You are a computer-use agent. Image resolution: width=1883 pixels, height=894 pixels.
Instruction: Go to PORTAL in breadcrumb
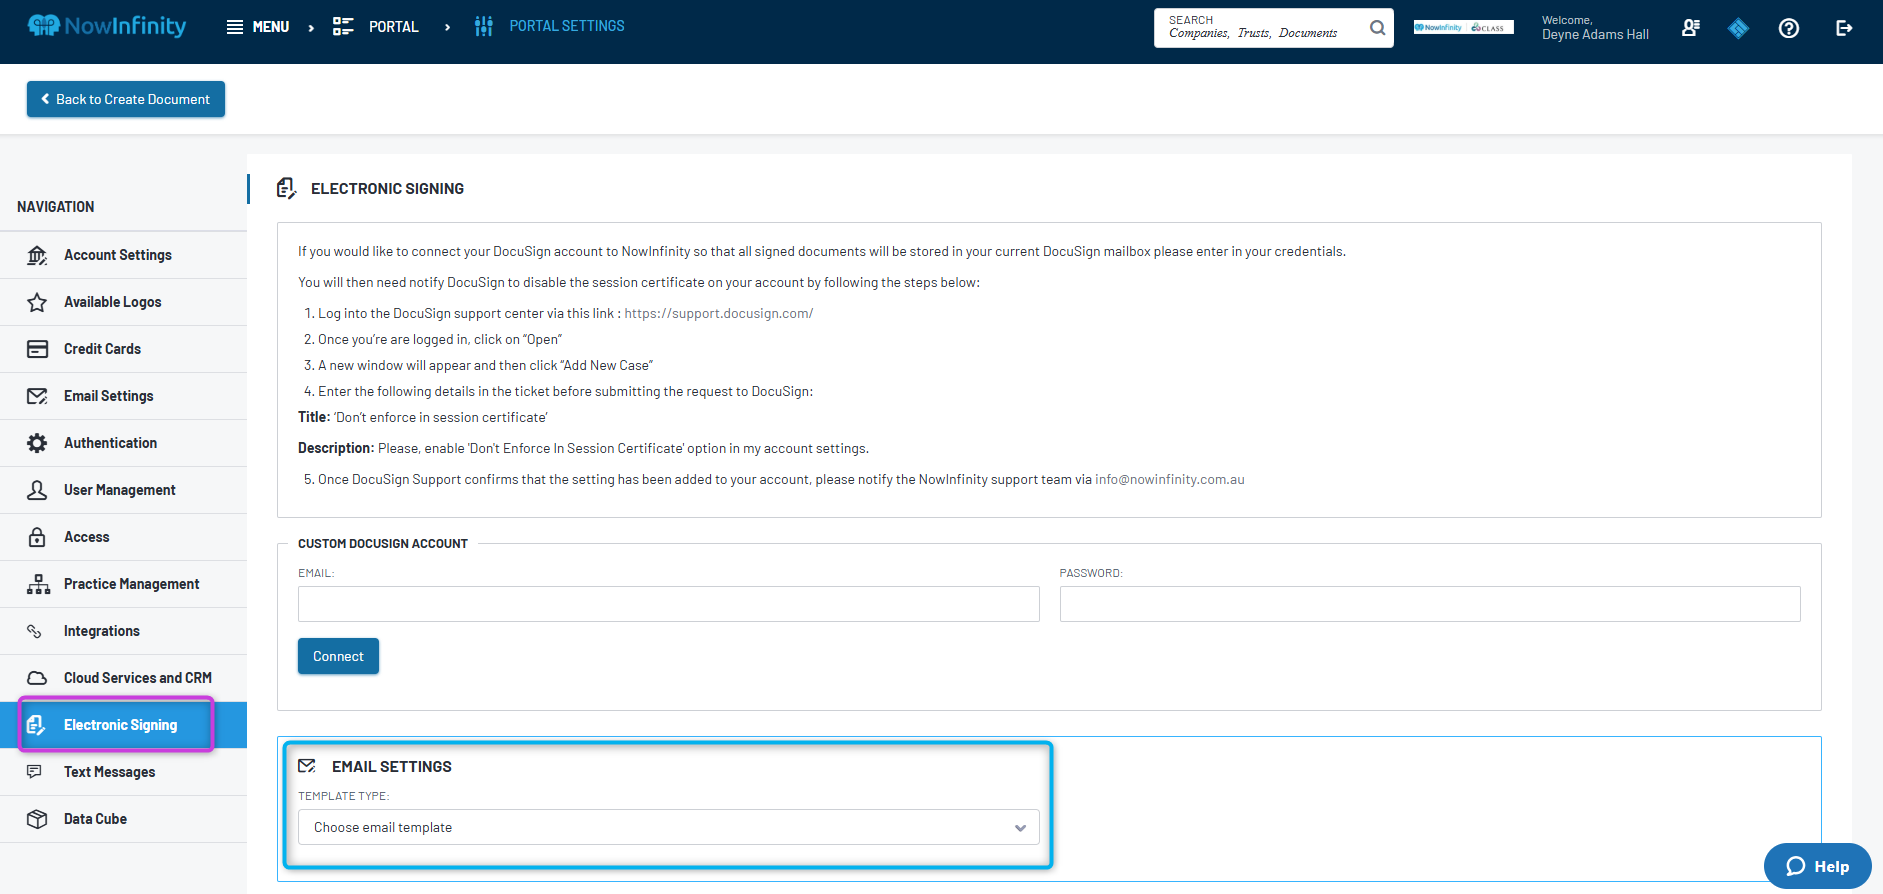(x=393, y=27)
